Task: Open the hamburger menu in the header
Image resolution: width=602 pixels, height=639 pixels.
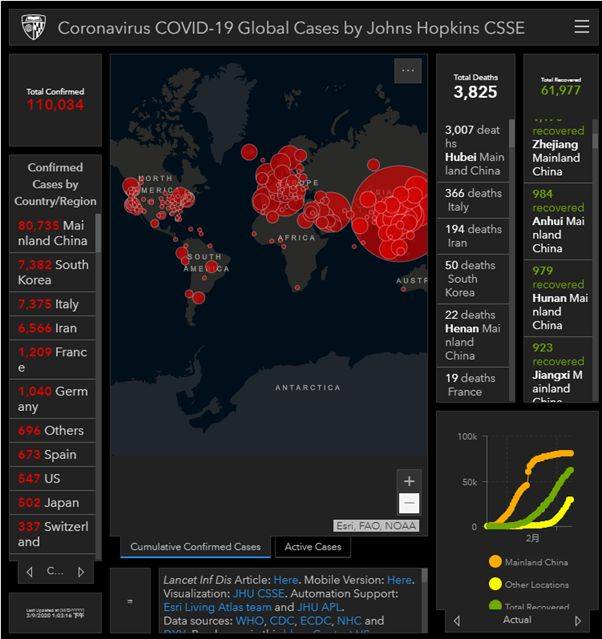Action: tap(582, 27)
